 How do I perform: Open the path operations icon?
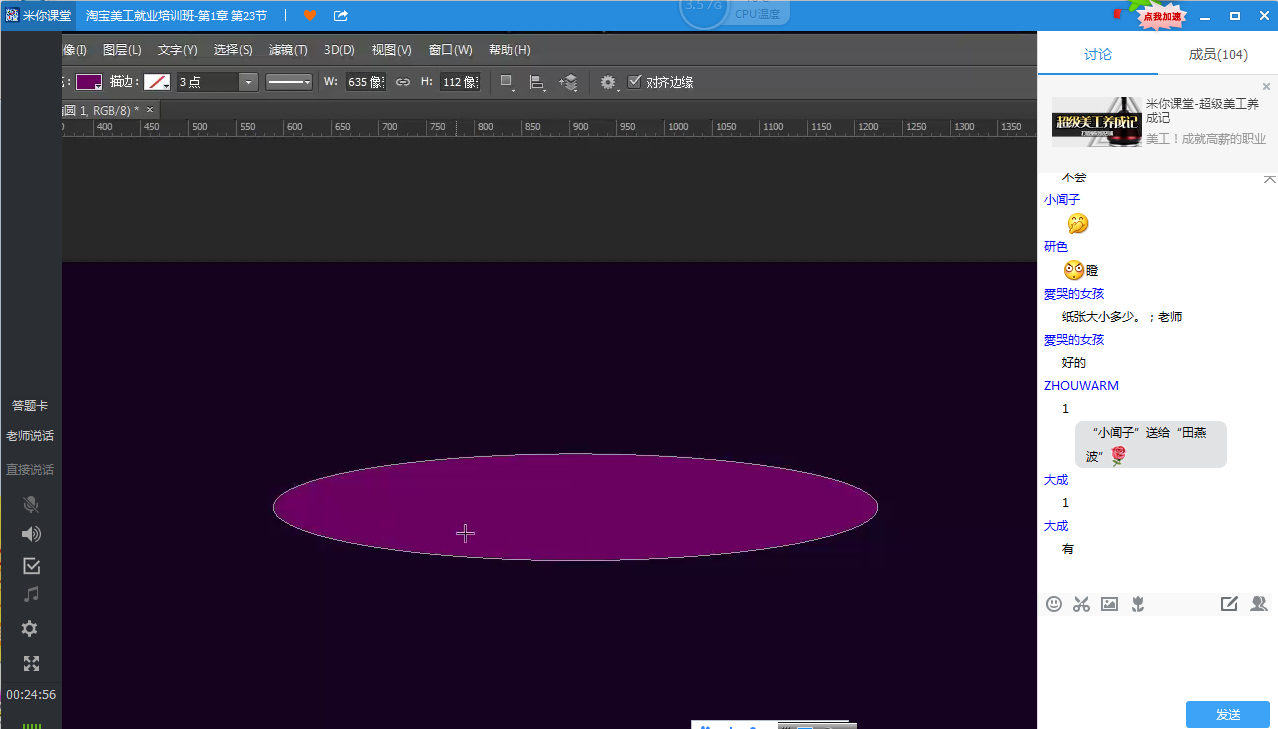507,82
